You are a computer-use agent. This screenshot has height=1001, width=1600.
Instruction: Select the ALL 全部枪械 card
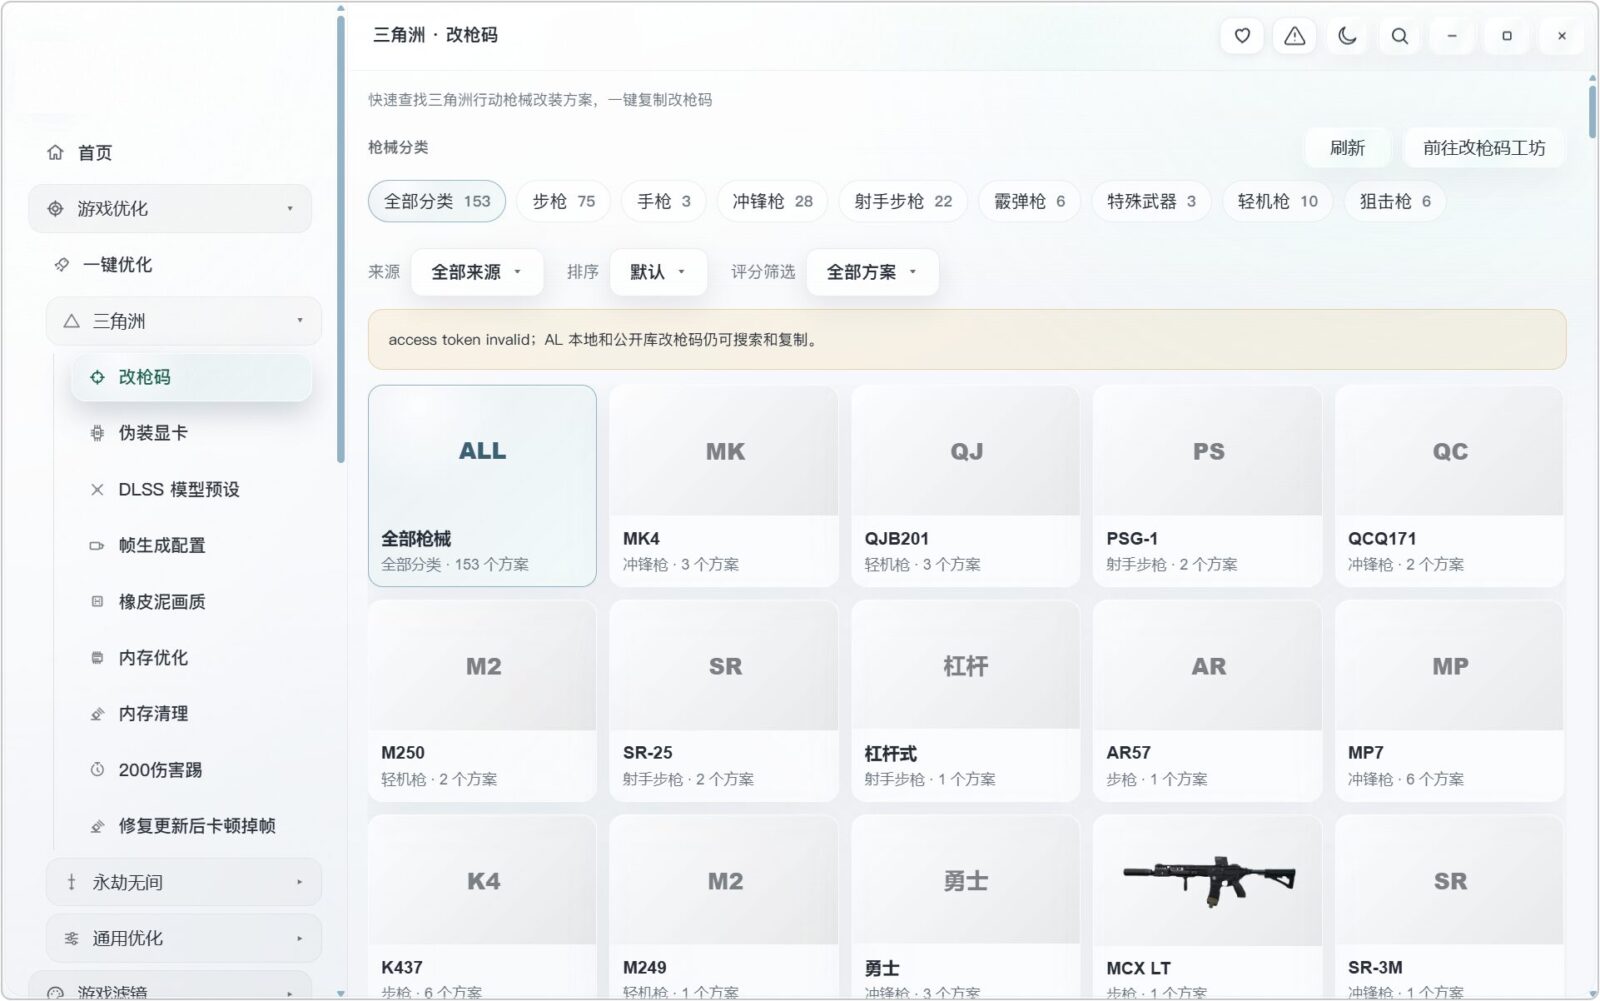(482, 486)
